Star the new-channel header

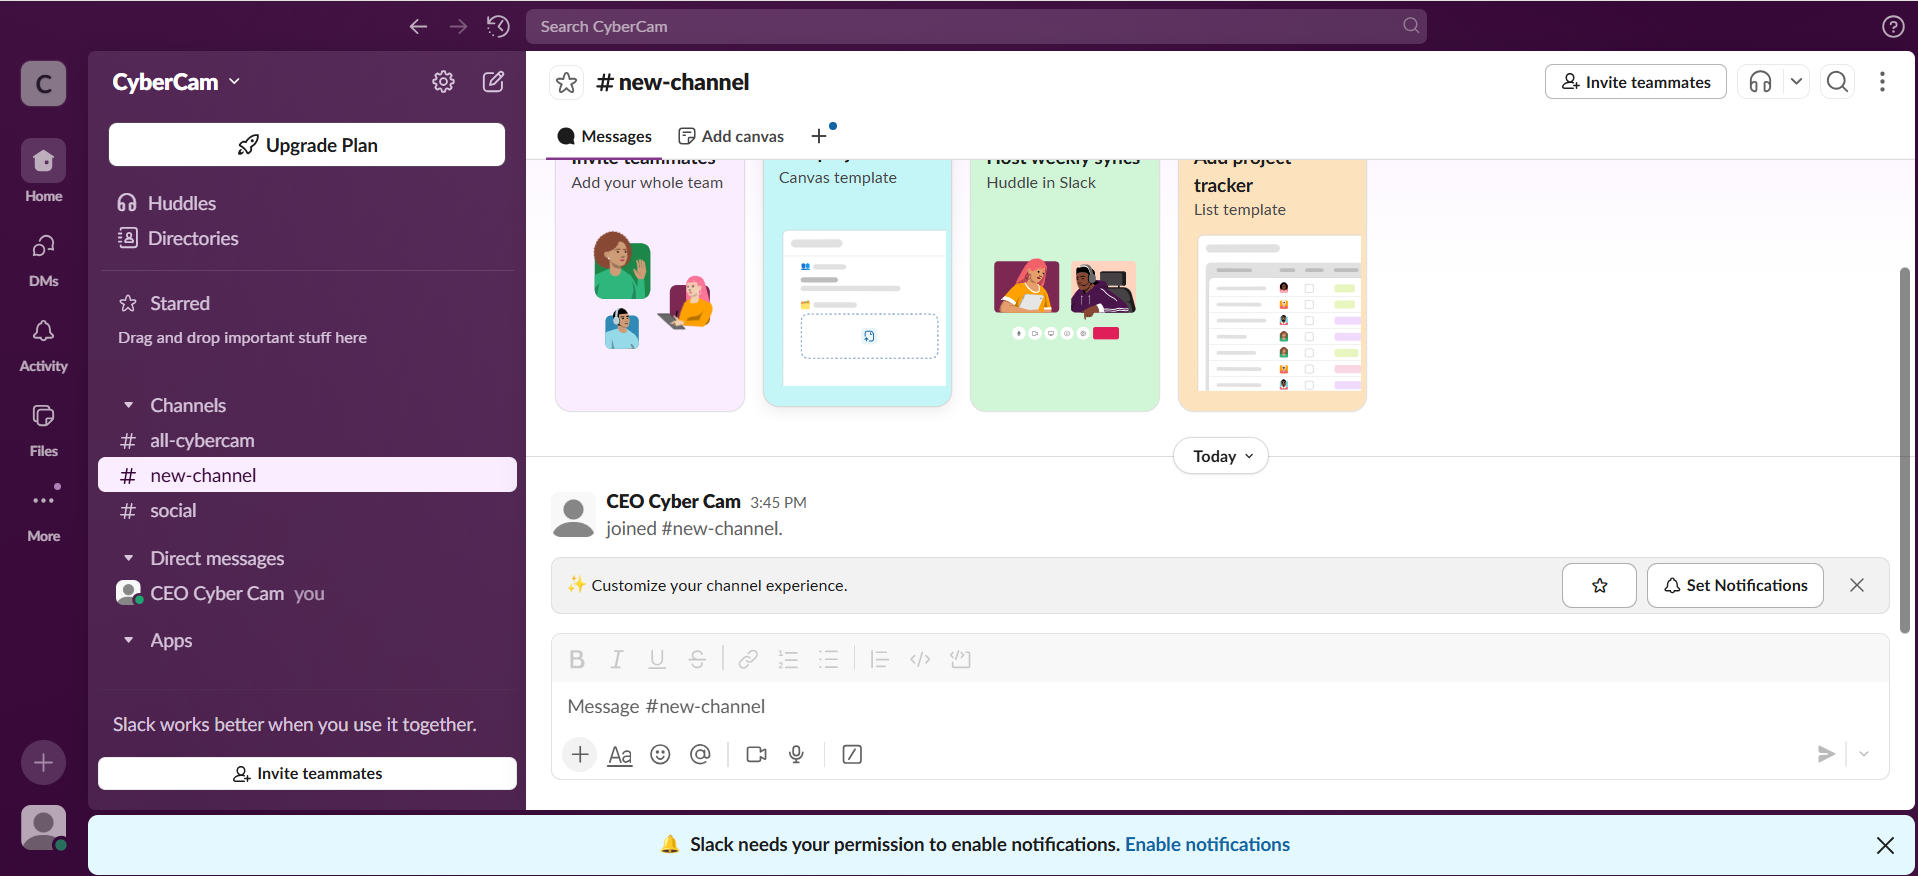pyautogui.click(x=567, y=82)
